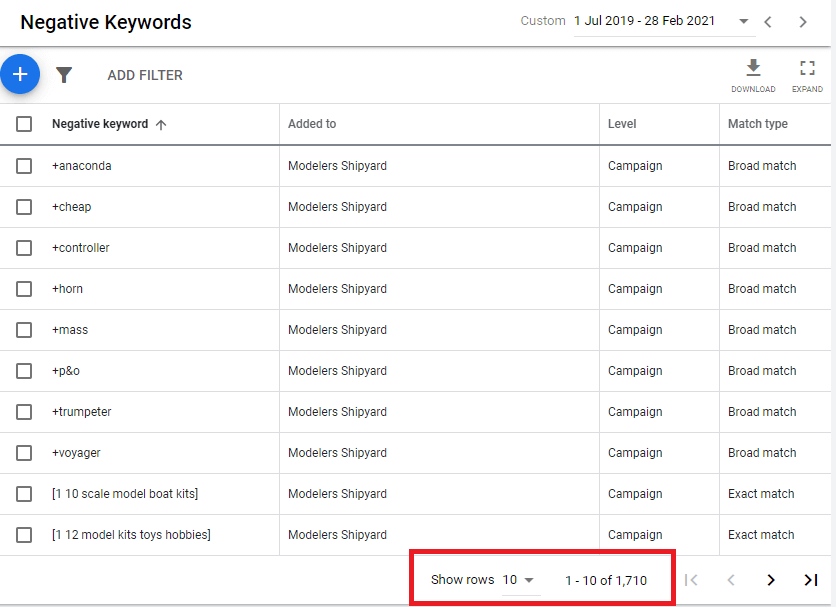Go to next date range
Image resolution: width=836 pixels, height=607 pixels.
pos(802,22)
